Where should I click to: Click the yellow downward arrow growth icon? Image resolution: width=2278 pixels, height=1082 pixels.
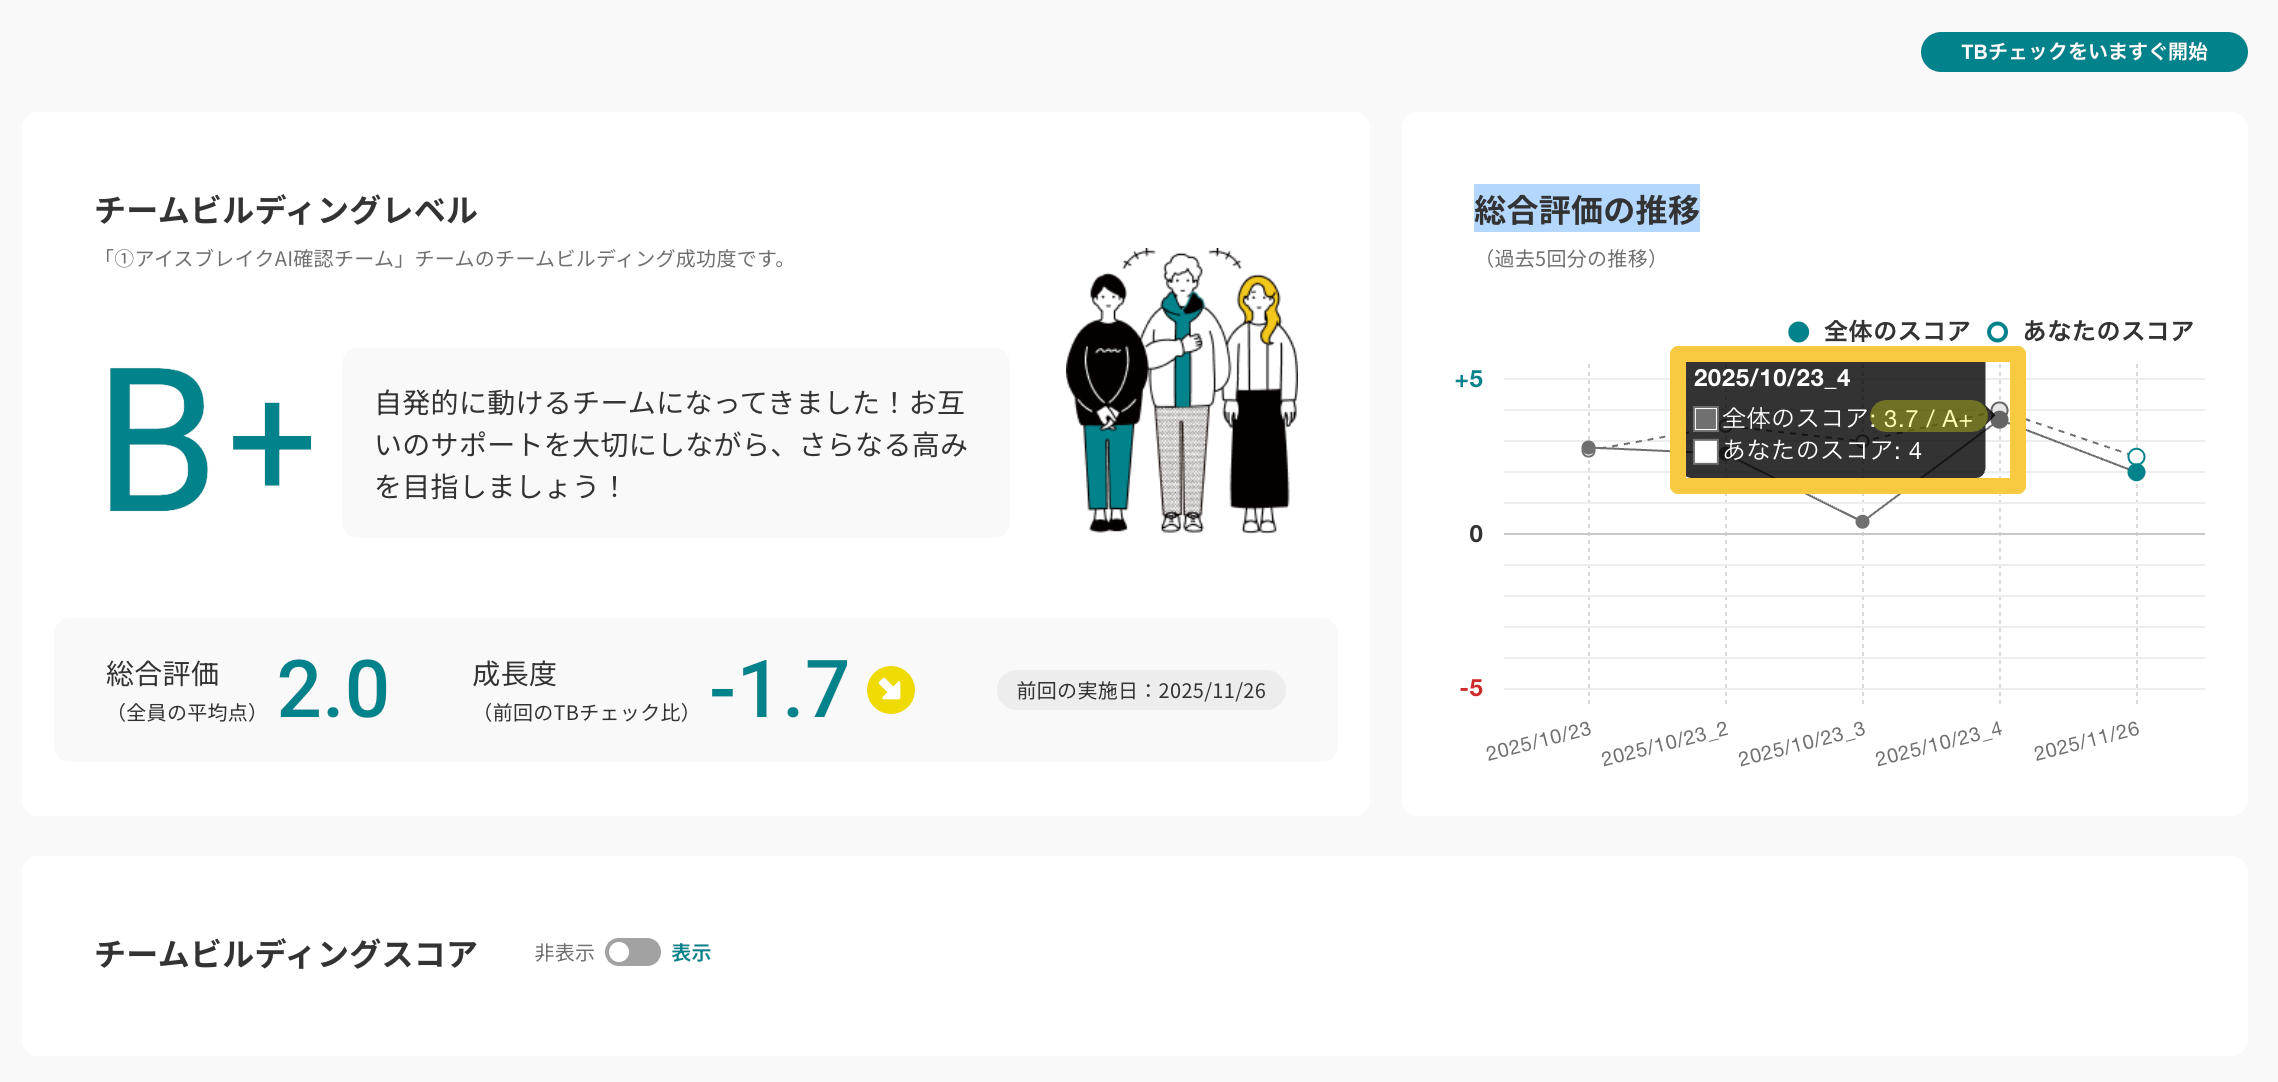(x=890, y=690)
